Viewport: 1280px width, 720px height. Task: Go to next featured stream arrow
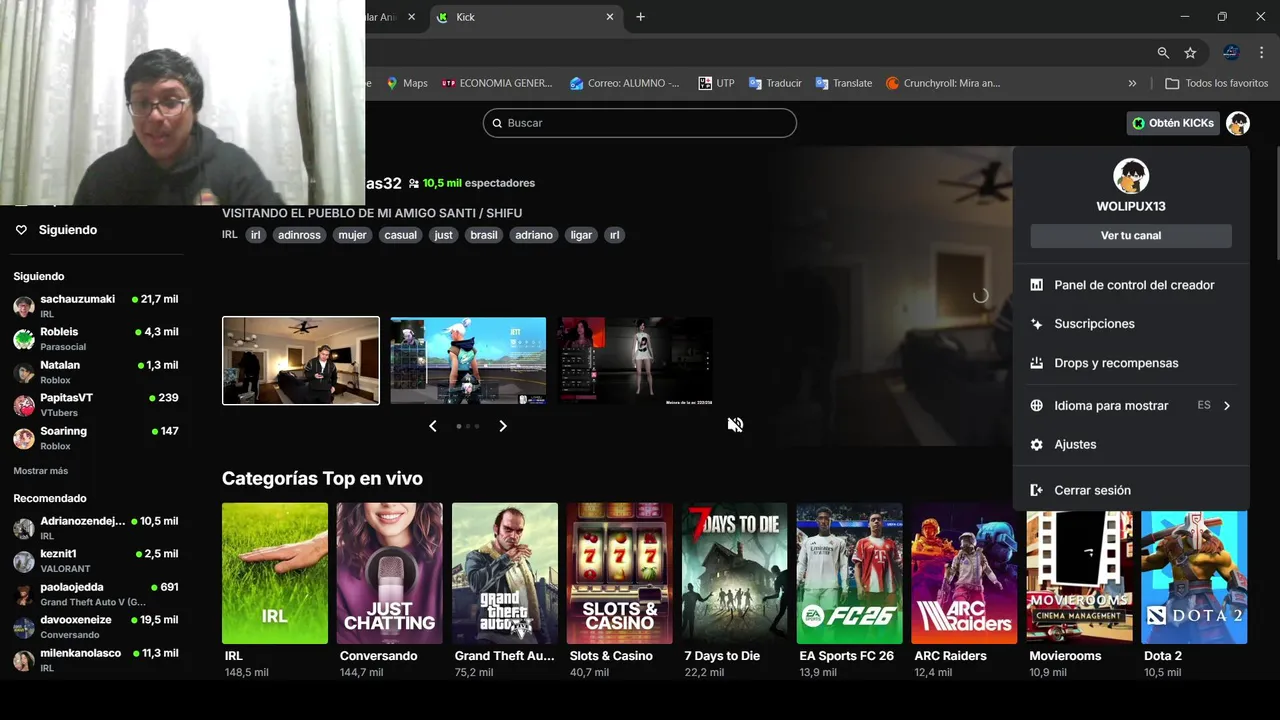[x=503, y=426]
